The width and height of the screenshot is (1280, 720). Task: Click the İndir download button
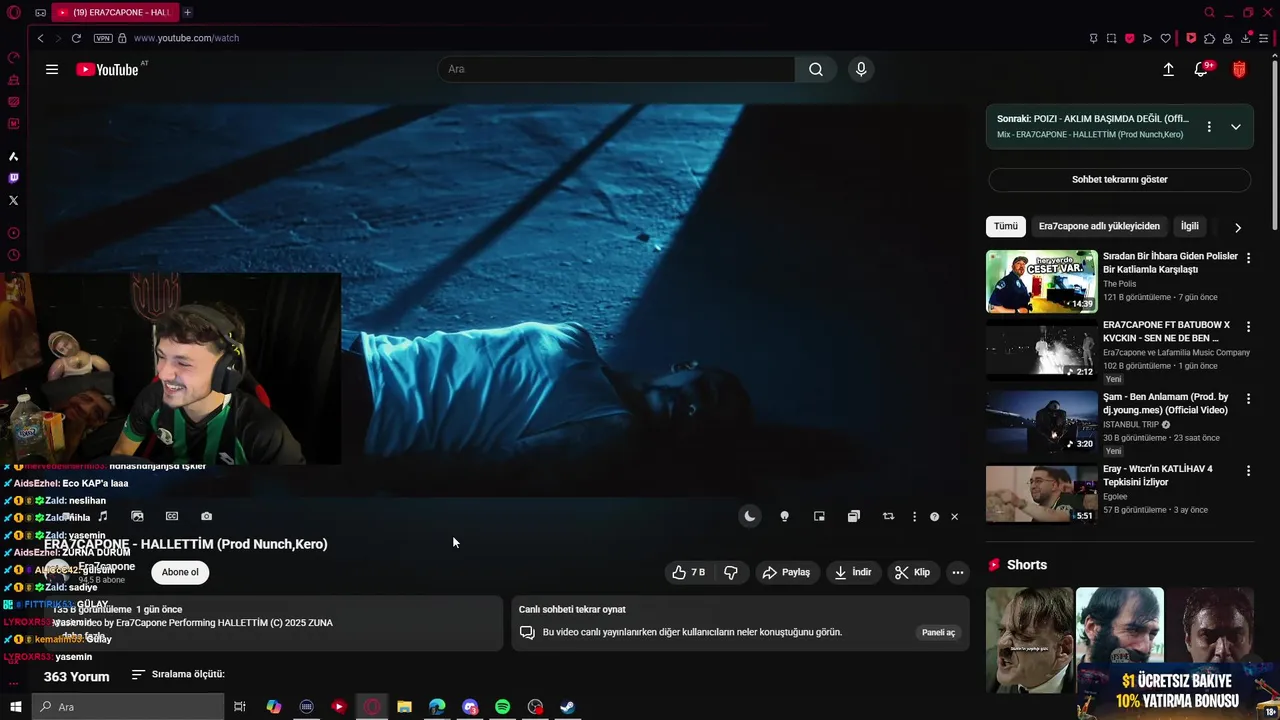(x=853, y=572)
